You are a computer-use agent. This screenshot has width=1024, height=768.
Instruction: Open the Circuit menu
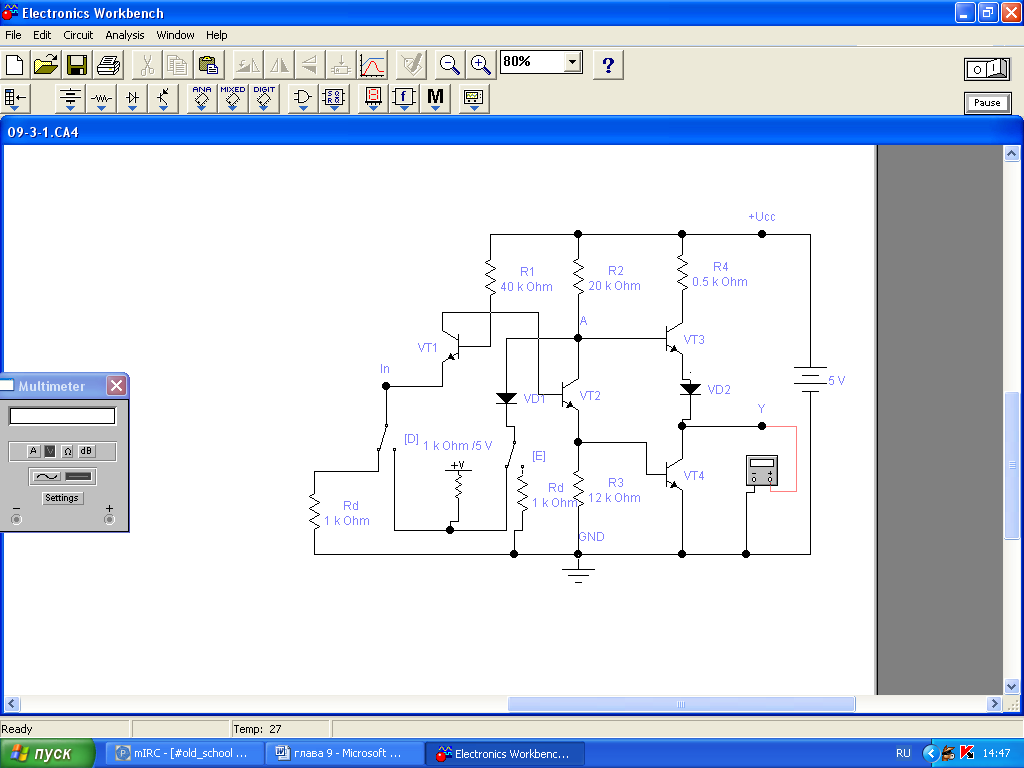[x=78, y=35]
